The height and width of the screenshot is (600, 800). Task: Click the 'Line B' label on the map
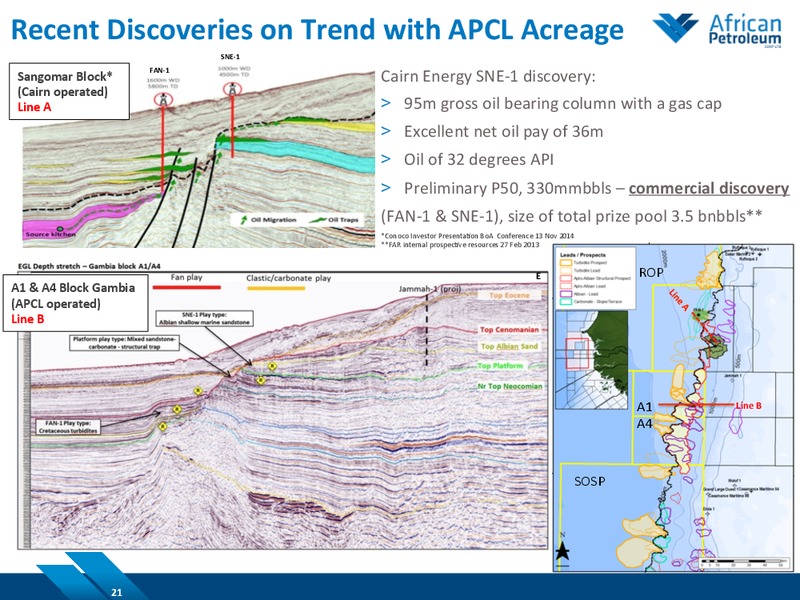coord(748,406)
